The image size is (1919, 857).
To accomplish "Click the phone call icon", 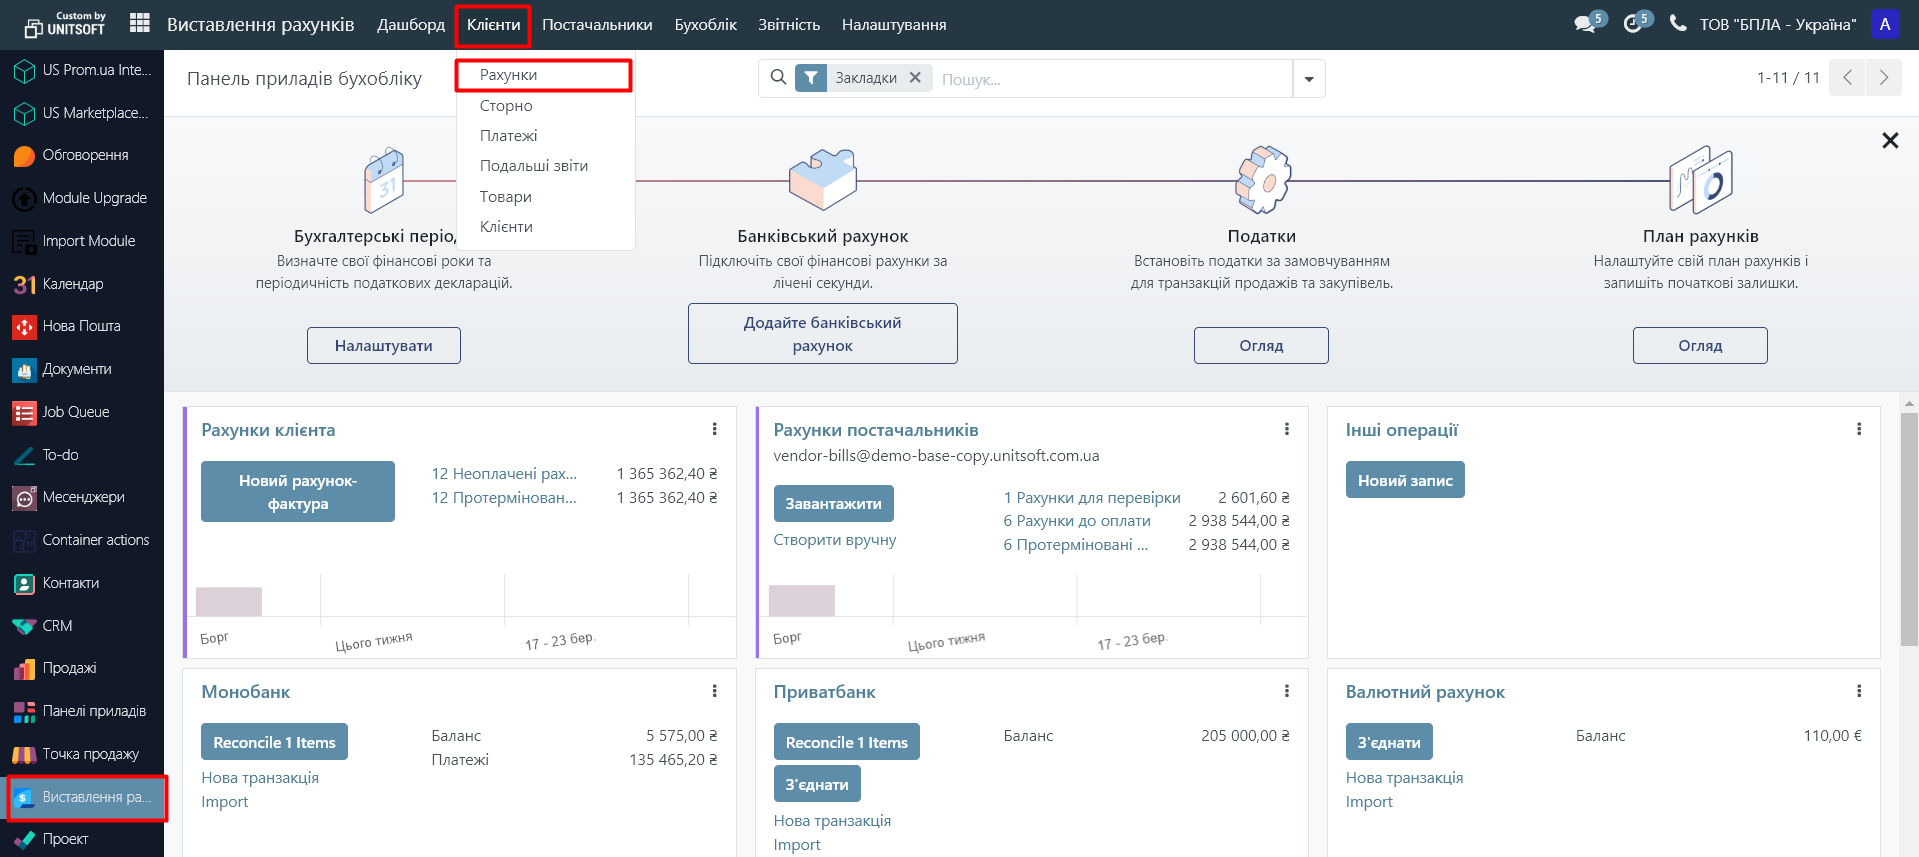I will coord(1678,24).
